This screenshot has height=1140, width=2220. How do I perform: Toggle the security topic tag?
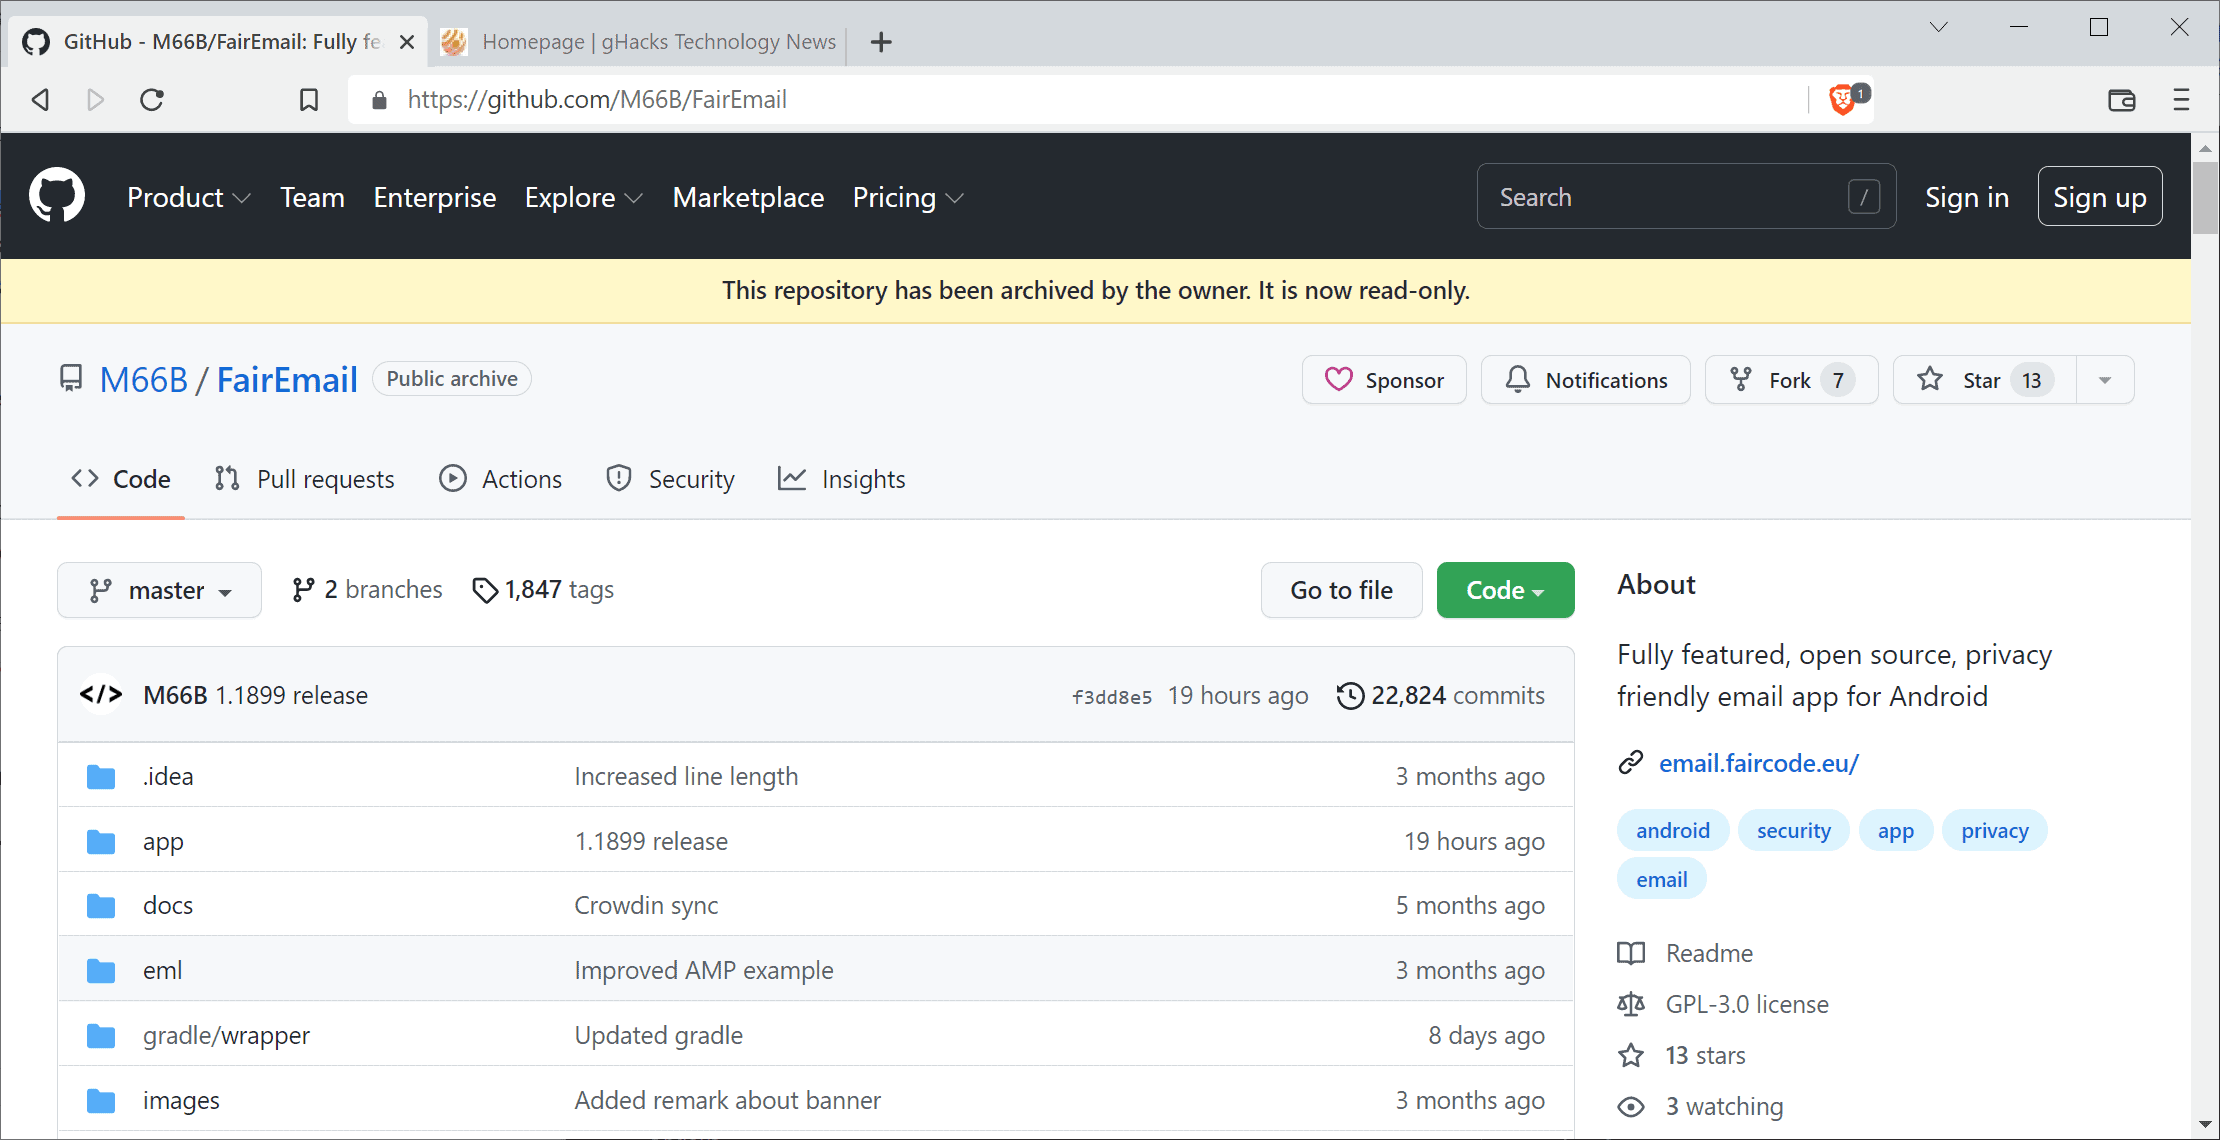tap(1793, 830)
